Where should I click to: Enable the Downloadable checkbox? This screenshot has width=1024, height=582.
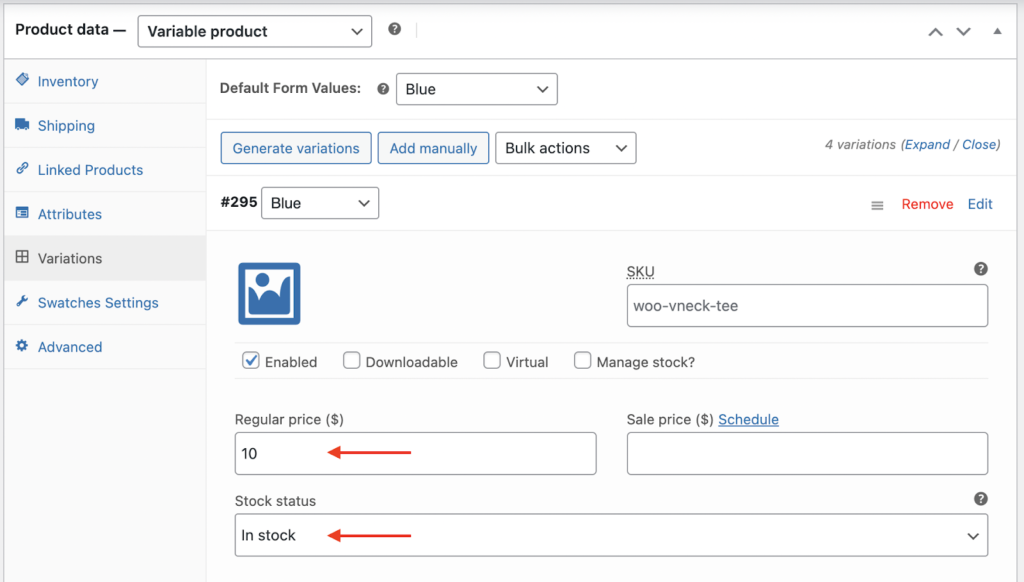click(352, 361)
